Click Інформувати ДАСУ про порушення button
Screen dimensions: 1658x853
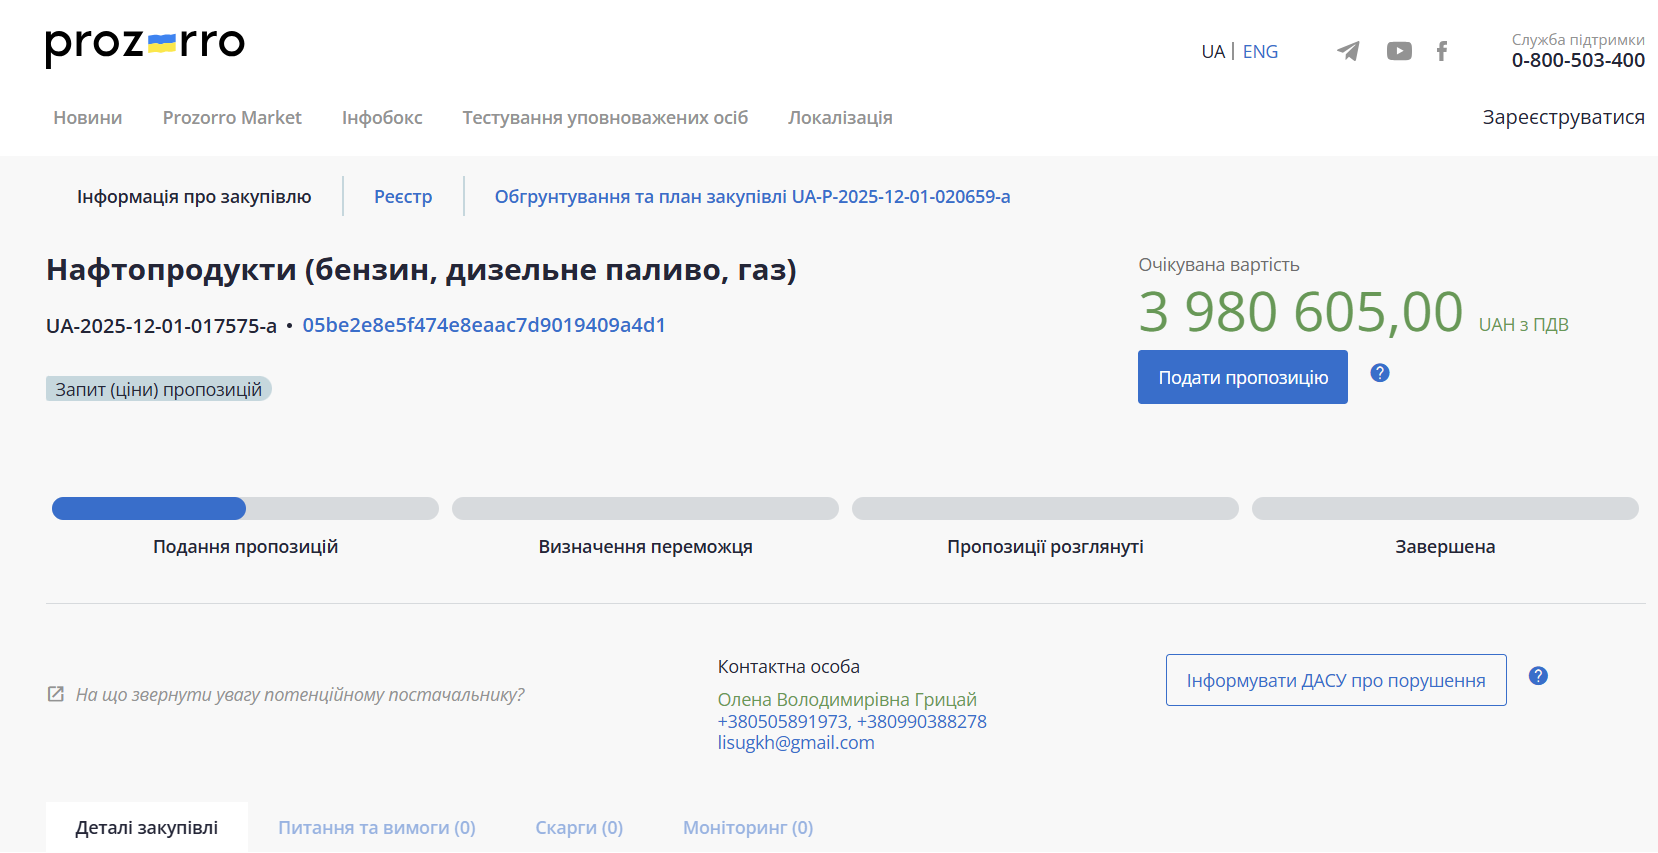pos(1335,681)
